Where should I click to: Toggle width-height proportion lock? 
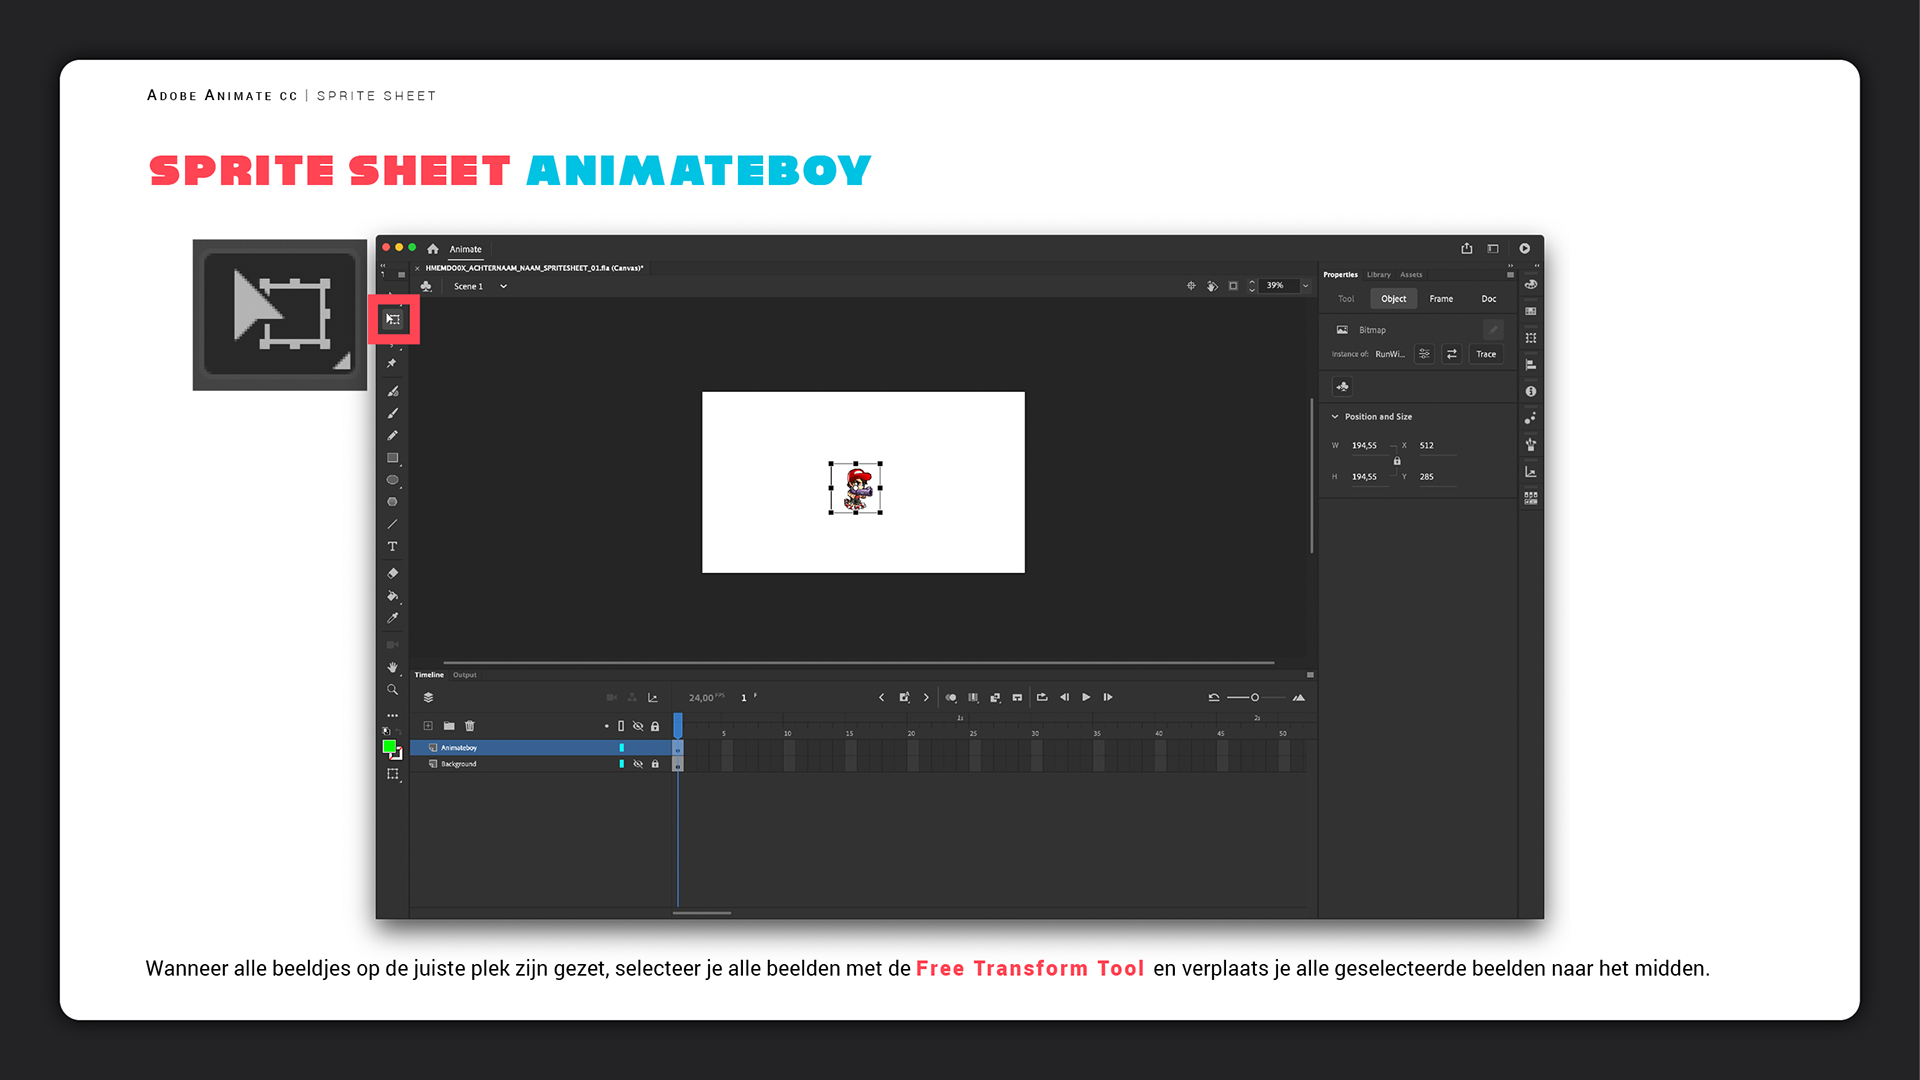pyautogui.click(x=1397, y=461)
